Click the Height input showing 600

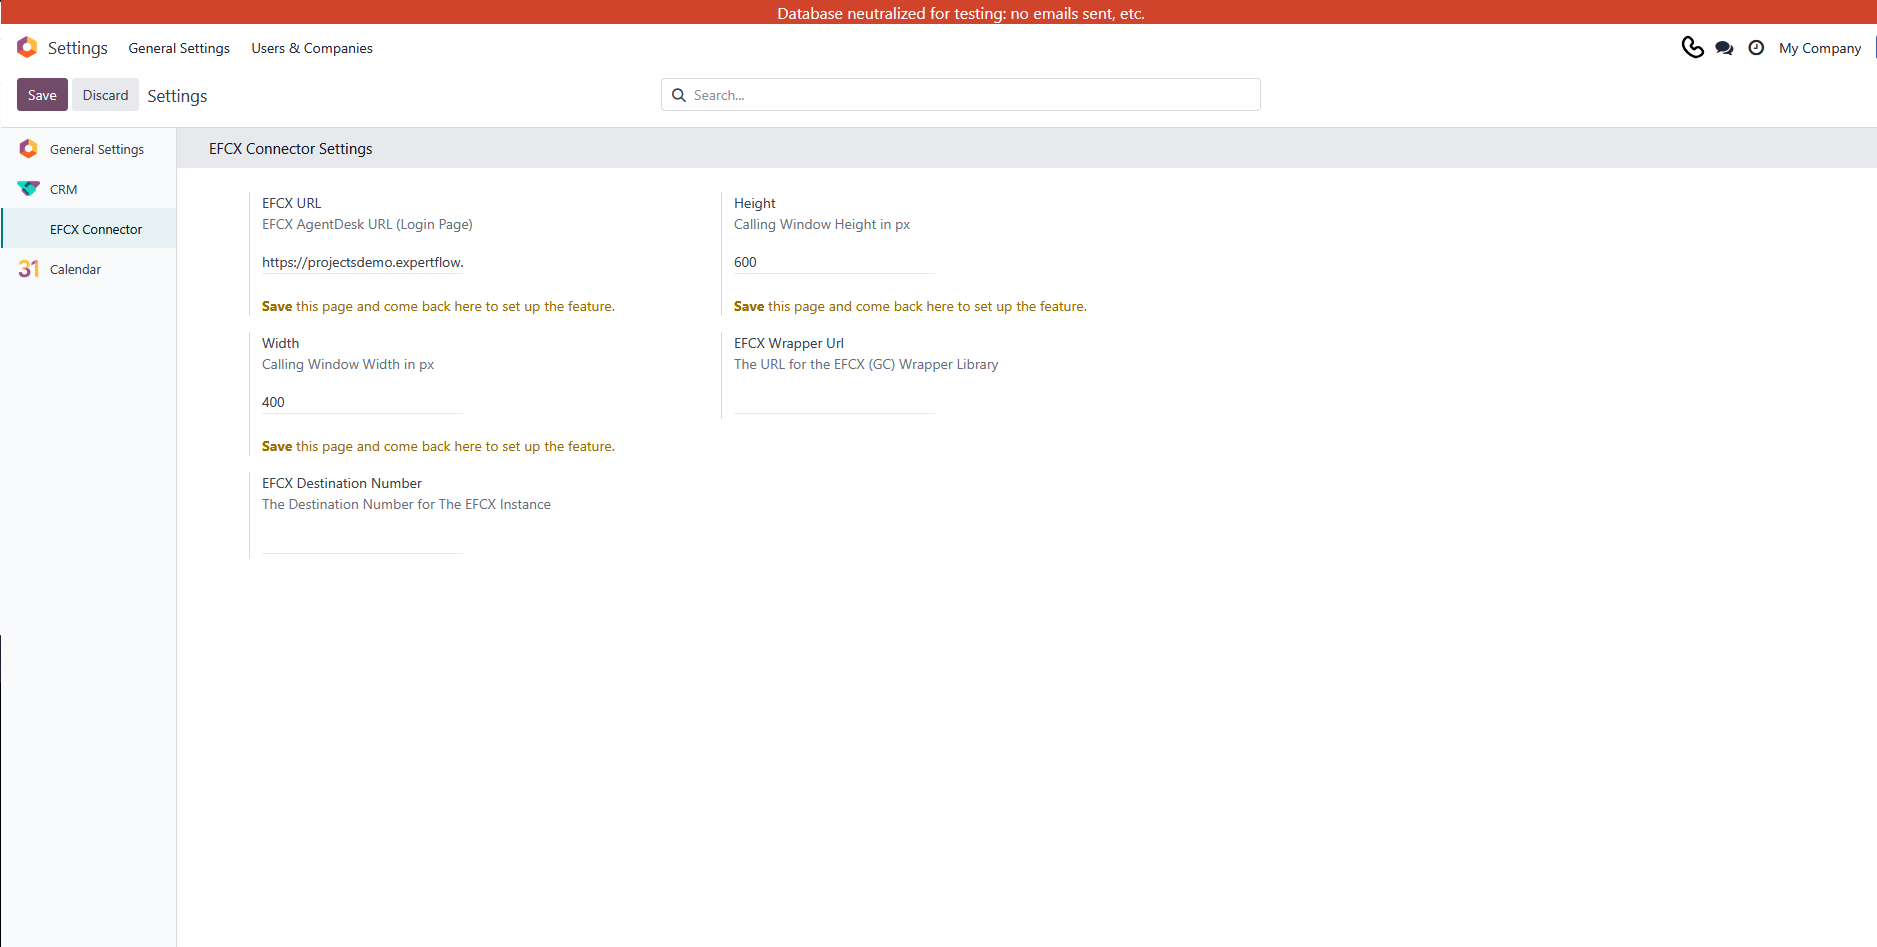pyautogui.click(x=833, y=262)
